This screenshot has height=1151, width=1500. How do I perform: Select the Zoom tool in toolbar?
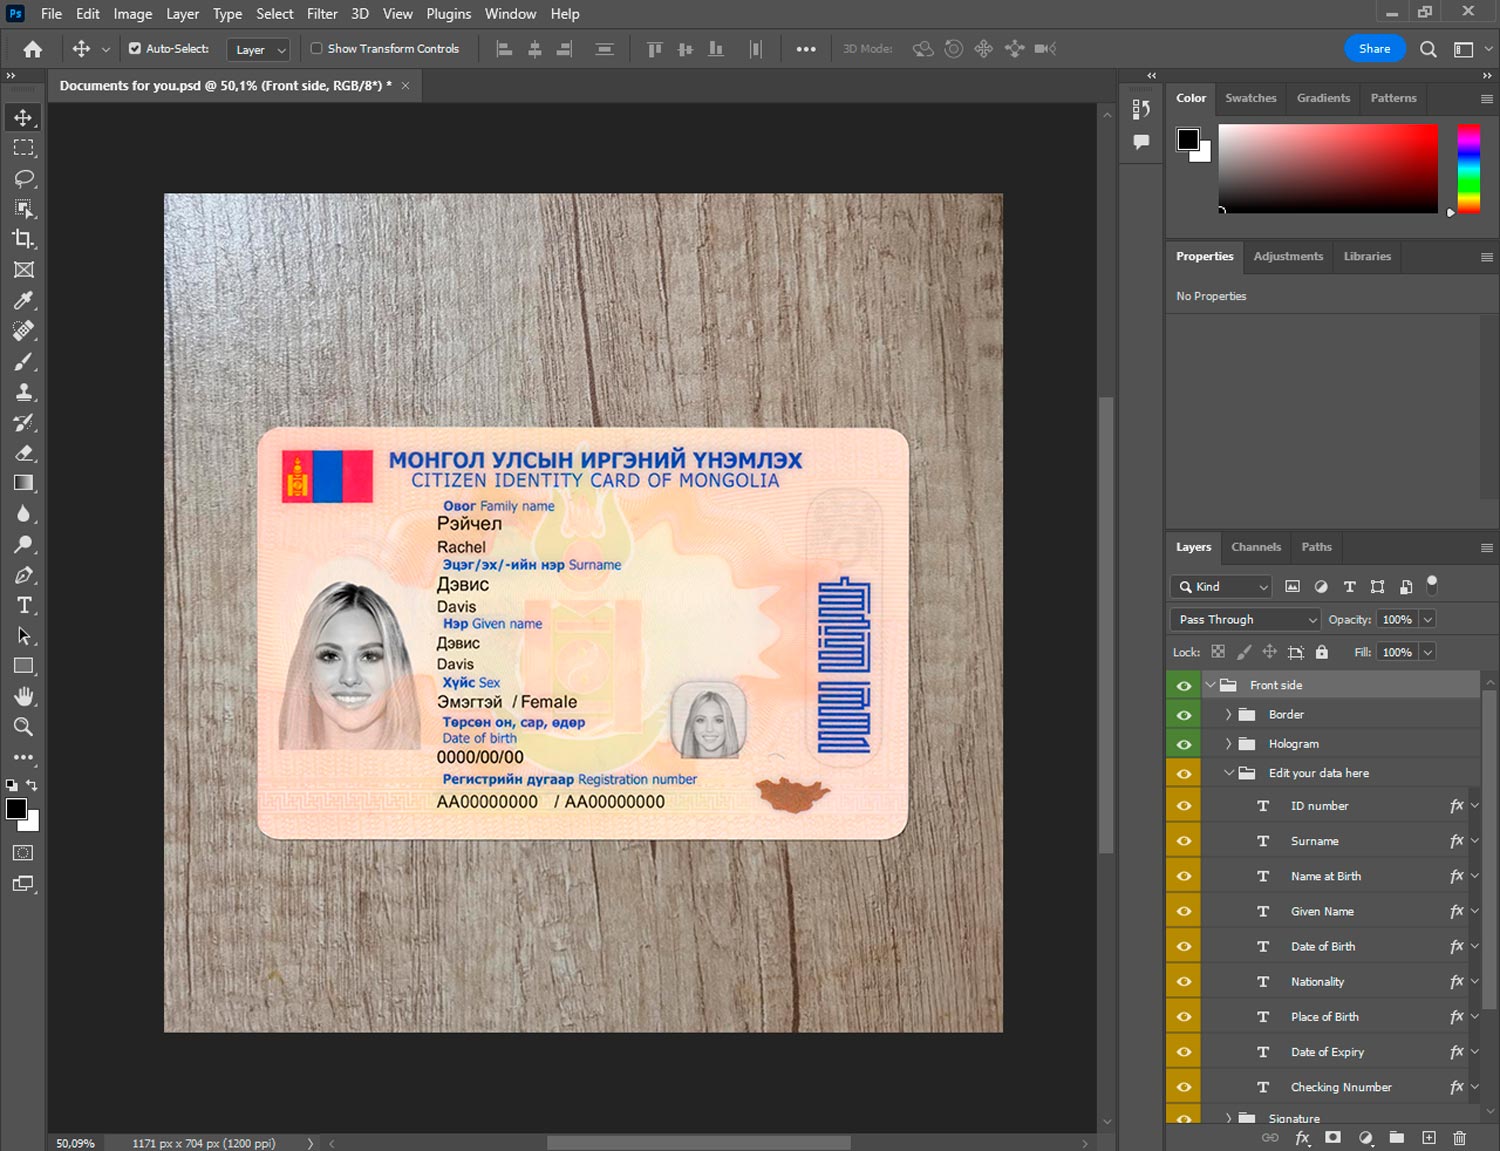pos(24,727)
